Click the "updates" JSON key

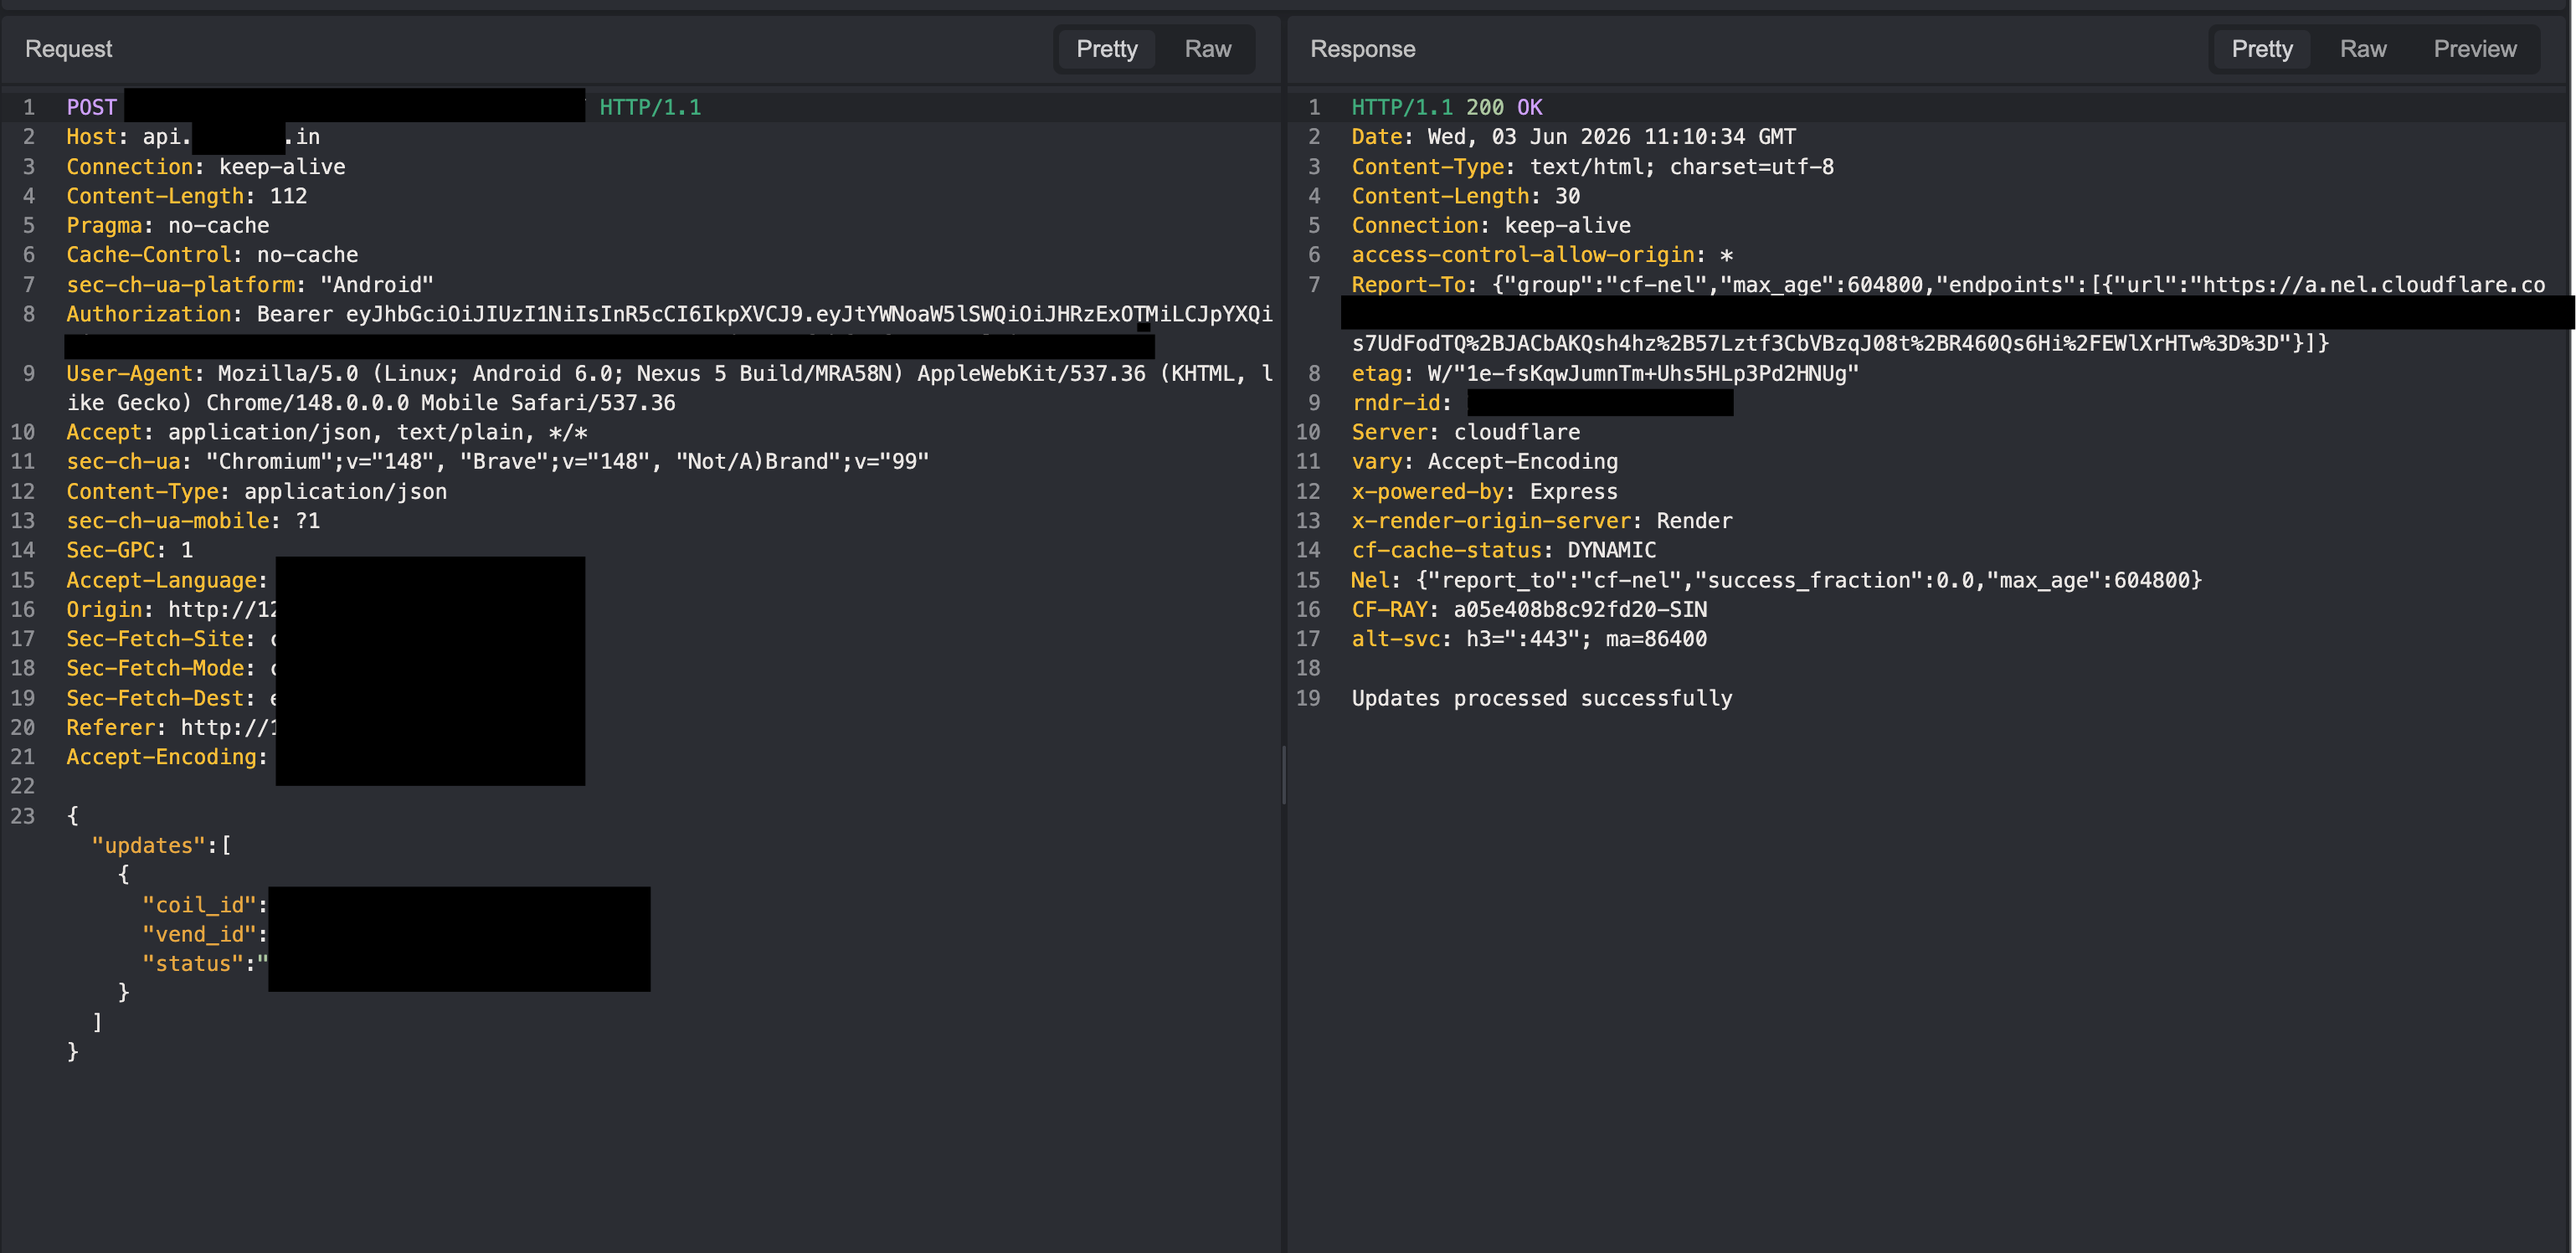pos(149,846)
